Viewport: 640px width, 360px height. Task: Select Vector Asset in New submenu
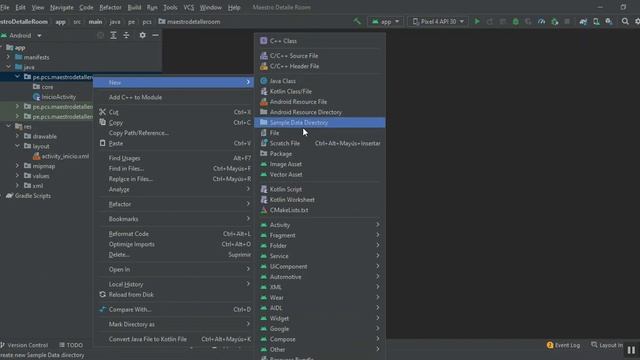(320, 175)
